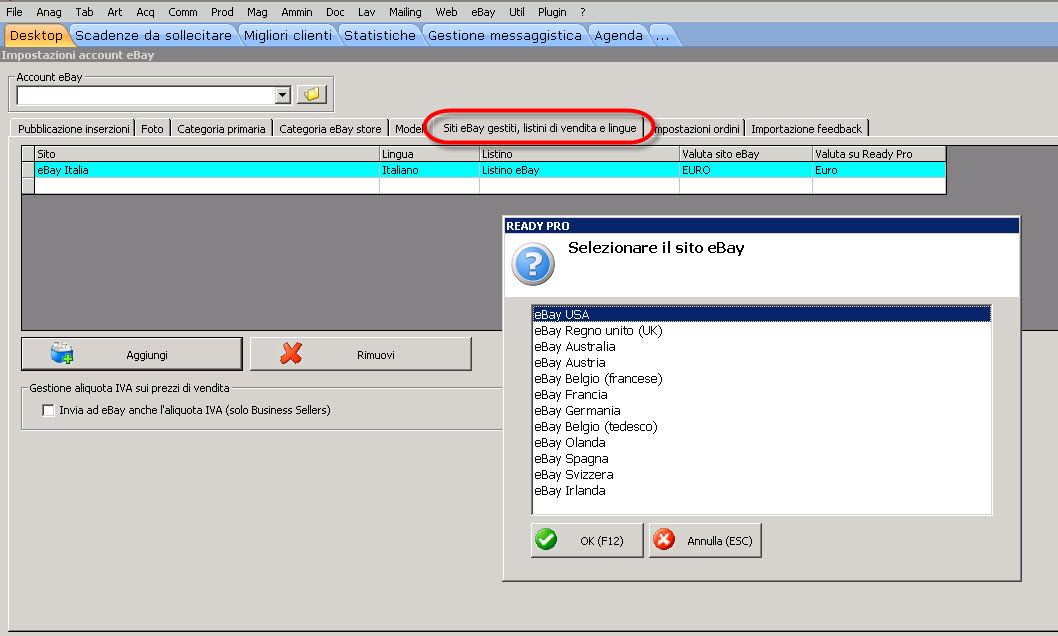This screenshot has width=1058, height=636.
Task: Open the Util menu
Action: pyautogui.click(x=517, y=12)
